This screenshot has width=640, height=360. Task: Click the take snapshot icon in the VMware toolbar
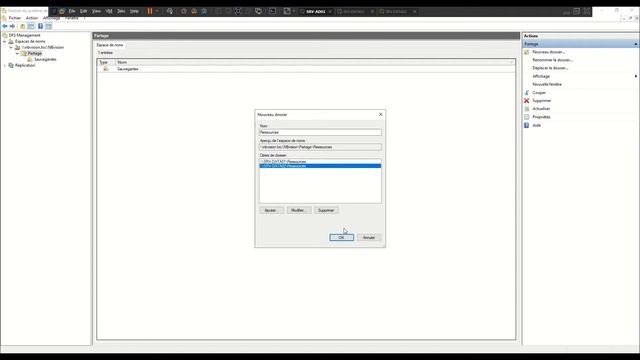tap(184, 11)
